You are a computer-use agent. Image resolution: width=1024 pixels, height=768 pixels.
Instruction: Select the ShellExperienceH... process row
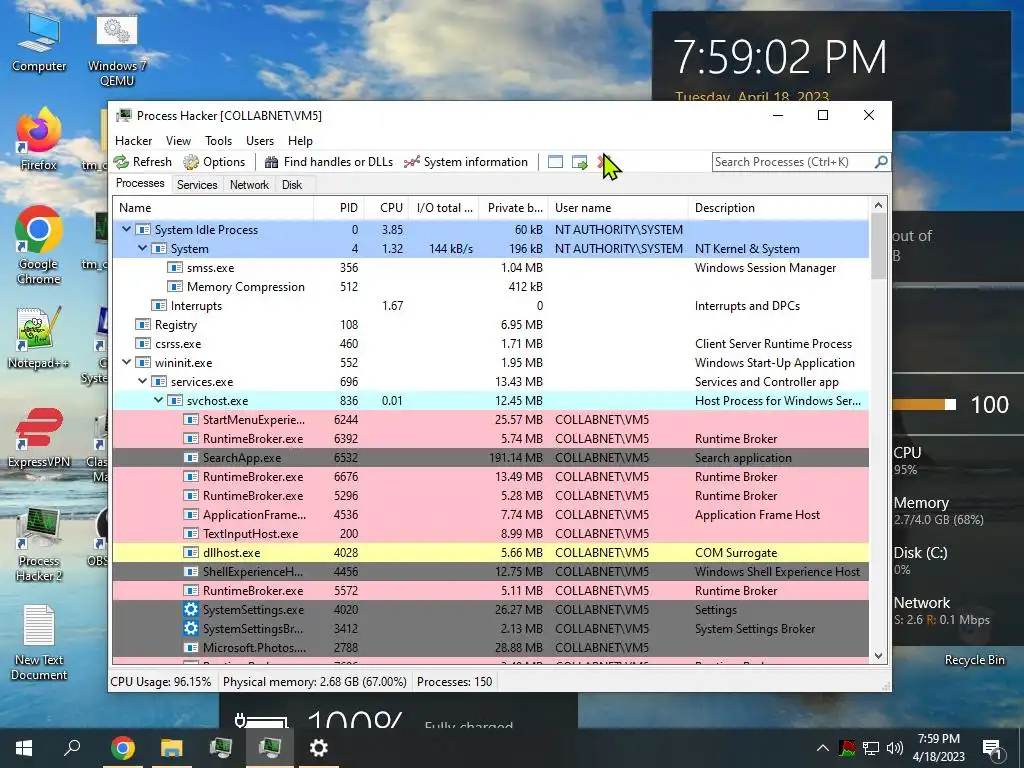(490, 571)
